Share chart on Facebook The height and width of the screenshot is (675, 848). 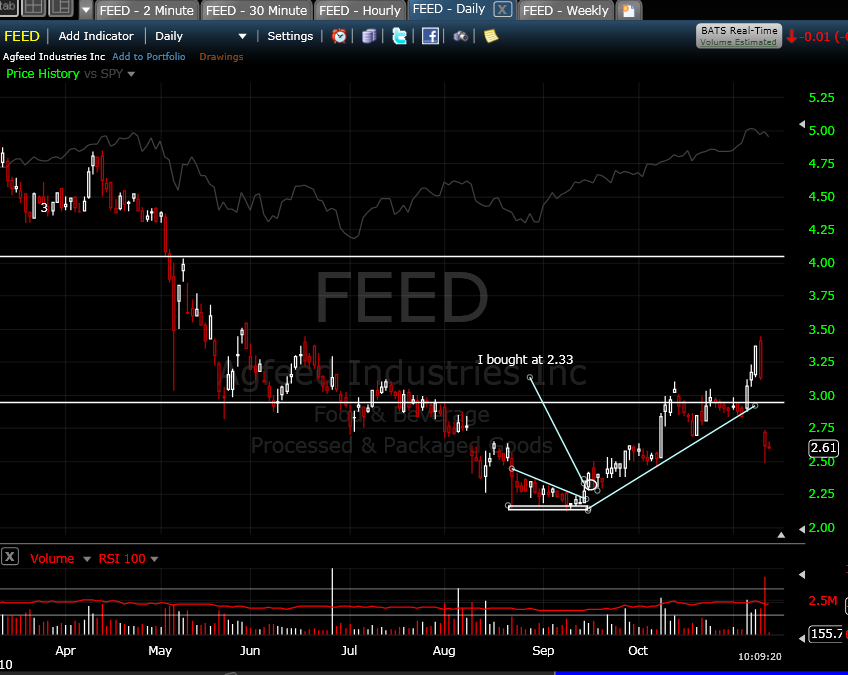point(430,36)
